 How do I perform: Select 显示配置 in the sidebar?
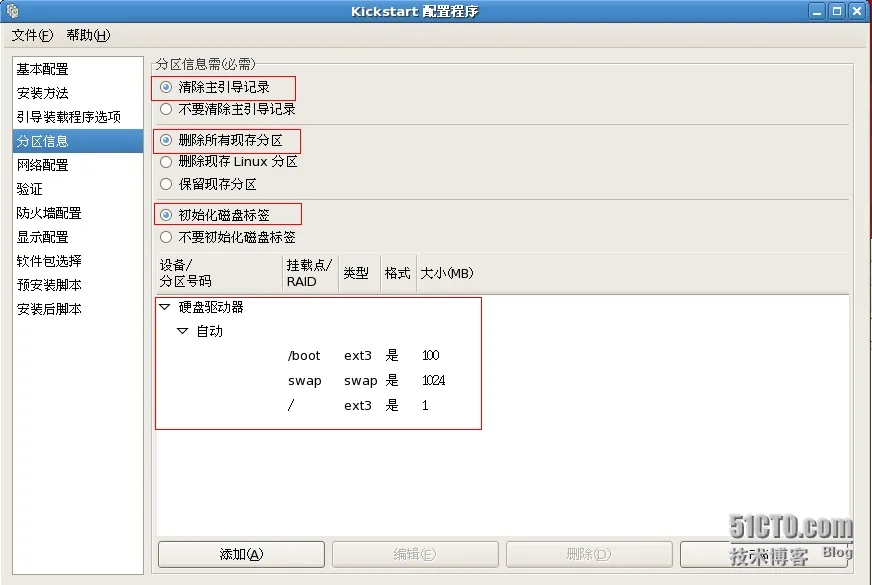[x=78, y=237]
